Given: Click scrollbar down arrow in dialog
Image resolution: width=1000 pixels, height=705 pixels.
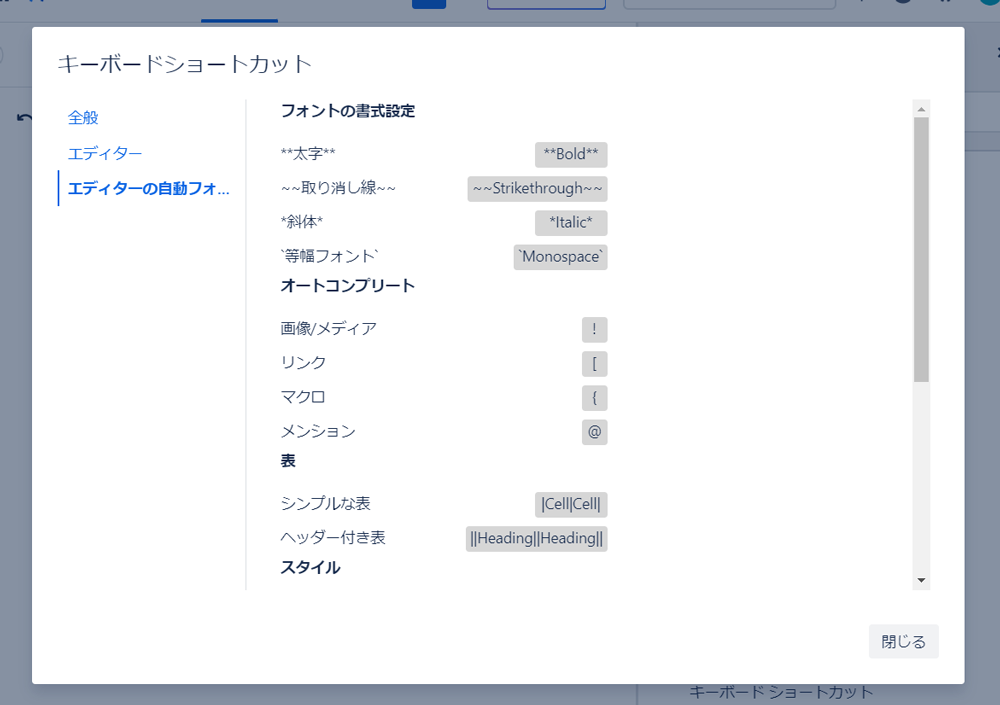Looking at the screenshot, I should [x=921, y=580].
